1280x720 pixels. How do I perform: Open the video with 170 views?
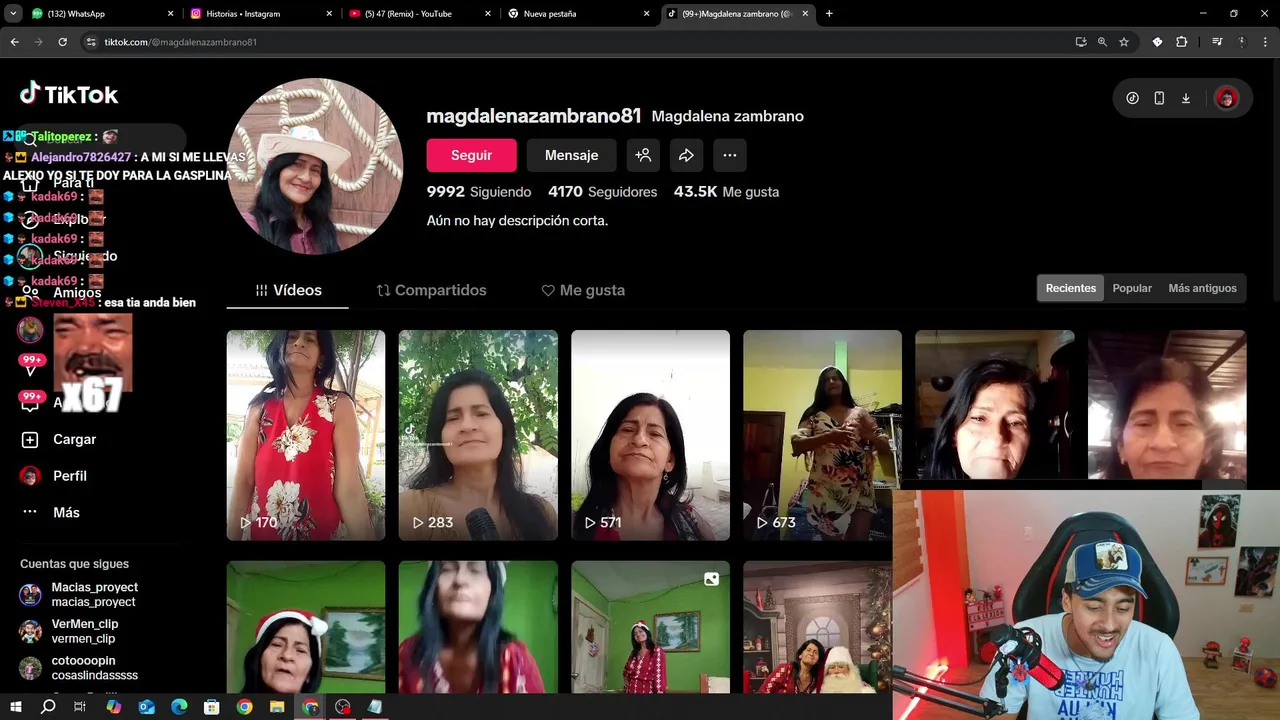(x=305, y=435)
